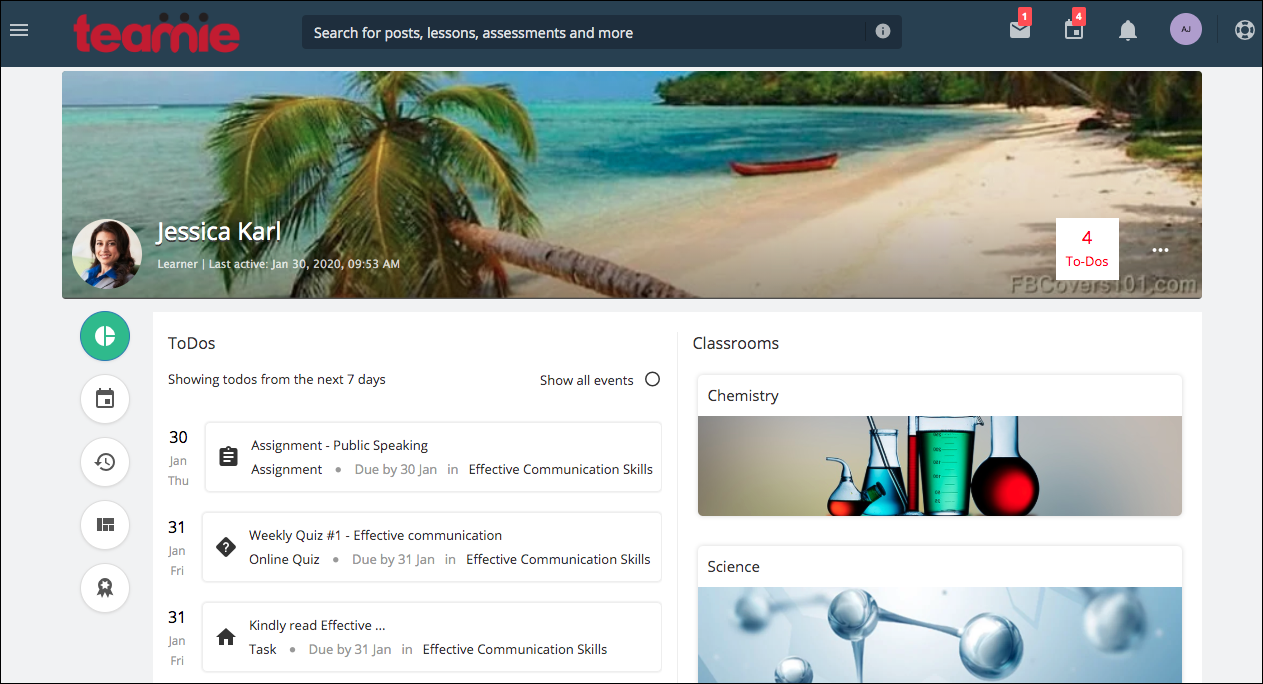This screenshot has width=1263, height=684.
Task: Click the ToDos section heading
Action: [x=192, y=343]
